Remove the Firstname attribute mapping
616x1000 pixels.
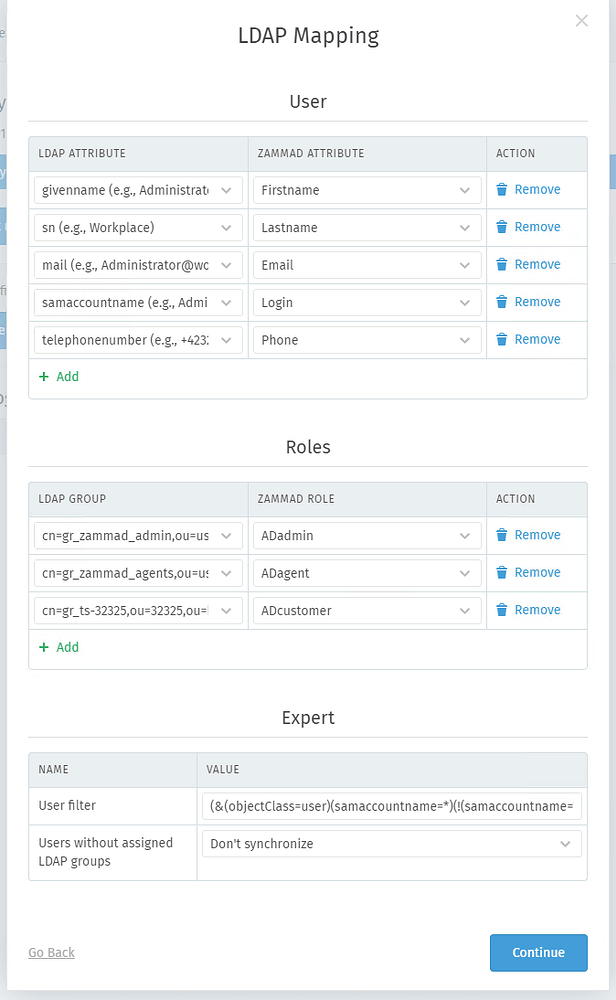tap(530, 190)
